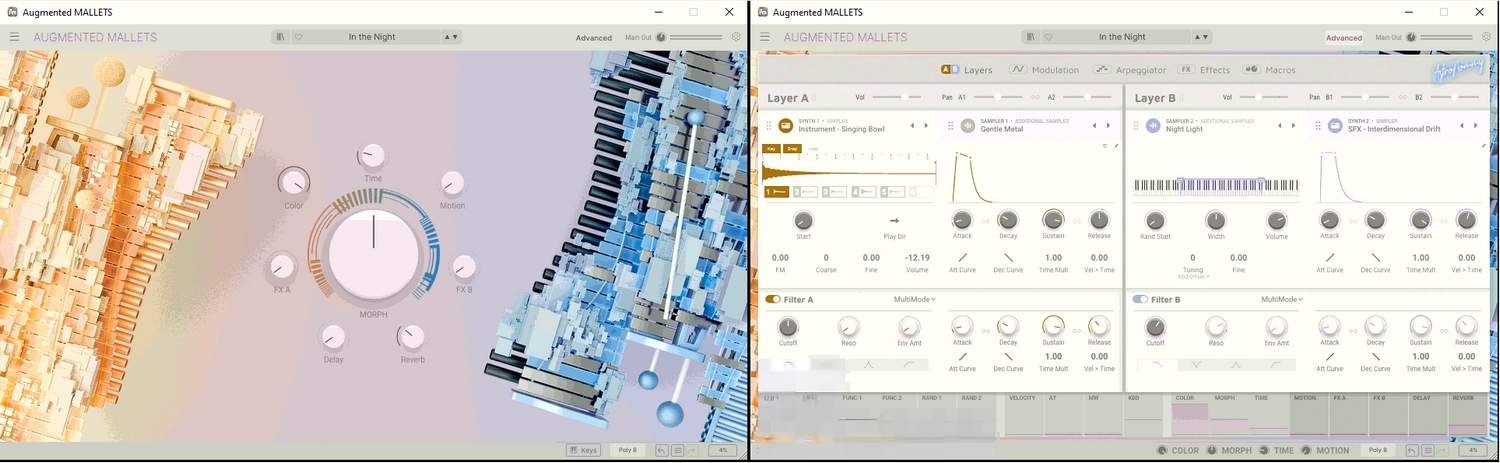Select previous sound for Gentle Metal
1500x463 pixels.
click(1094, 125)
